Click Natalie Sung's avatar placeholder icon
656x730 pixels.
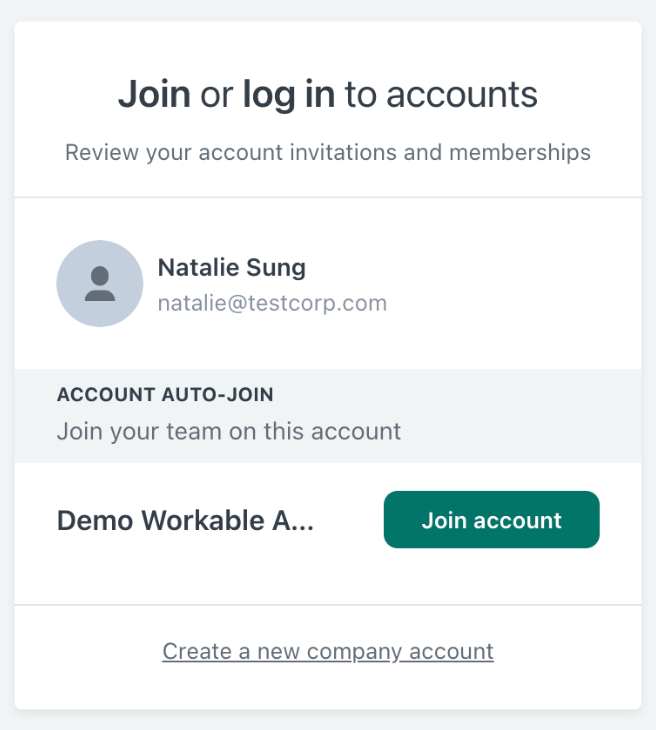[x=100, y=284]
